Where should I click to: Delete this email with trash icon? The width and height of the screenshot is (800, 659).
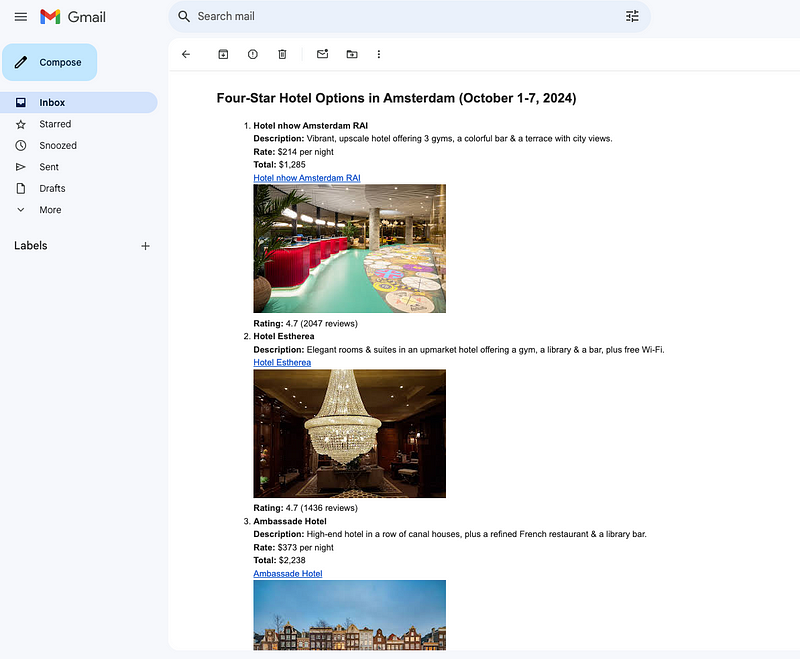(282, 54)
